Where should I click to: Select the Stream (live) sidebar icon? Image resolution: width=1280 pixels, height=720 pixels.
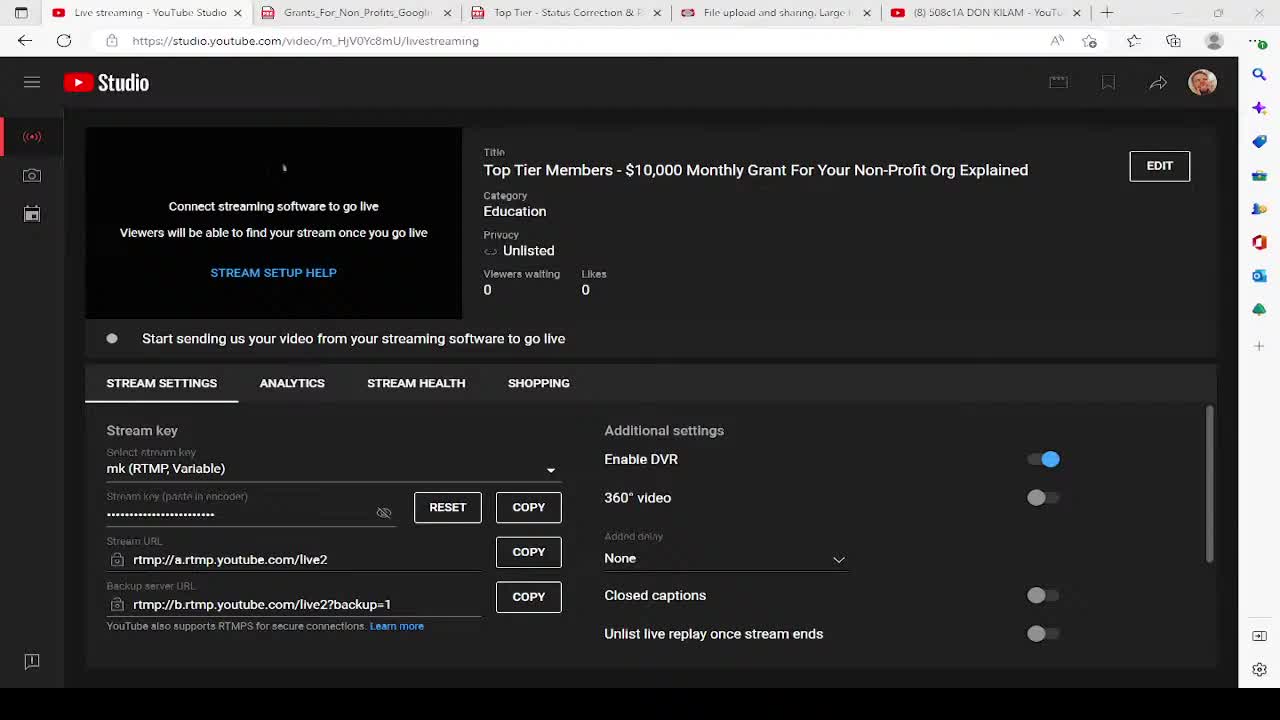tap(32, 137)
